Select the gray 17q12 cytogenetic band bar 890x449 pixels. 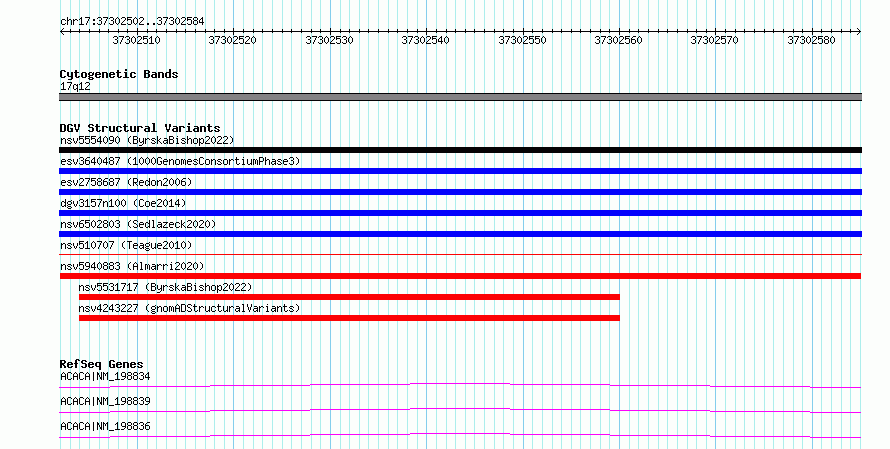(x=460, y=97)
